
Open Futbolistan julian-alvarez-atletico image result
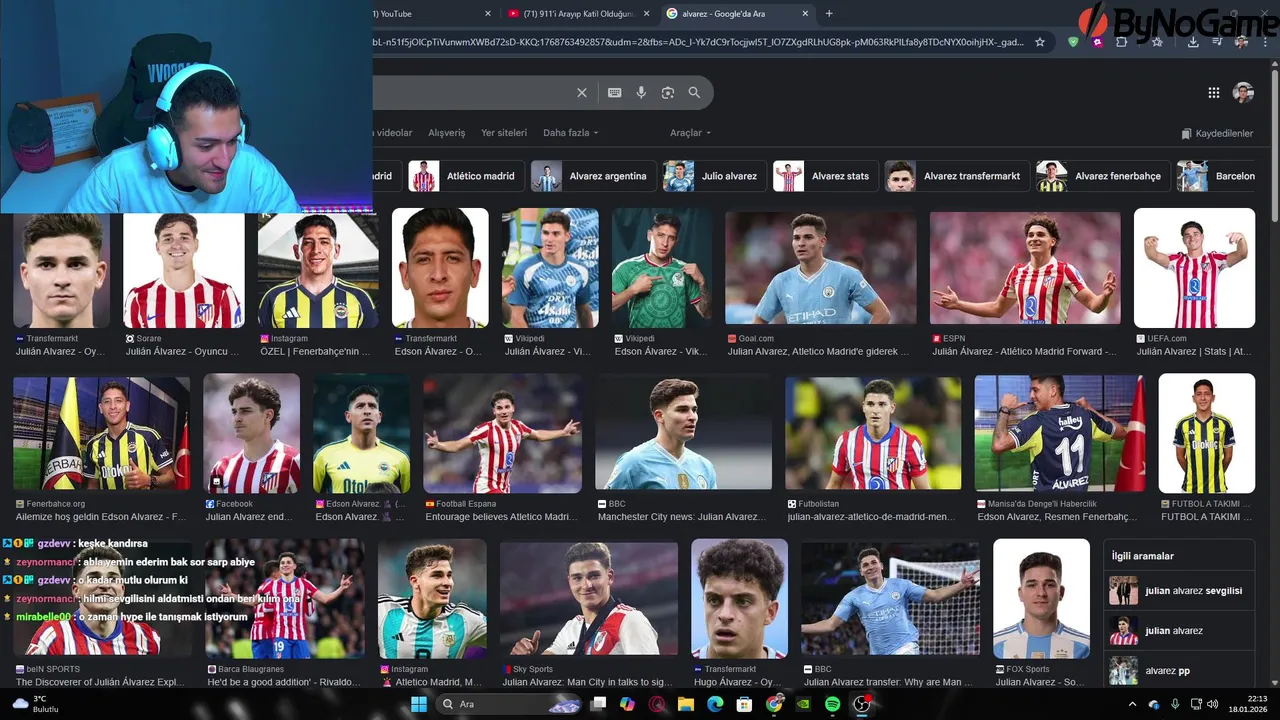point(873,433)
